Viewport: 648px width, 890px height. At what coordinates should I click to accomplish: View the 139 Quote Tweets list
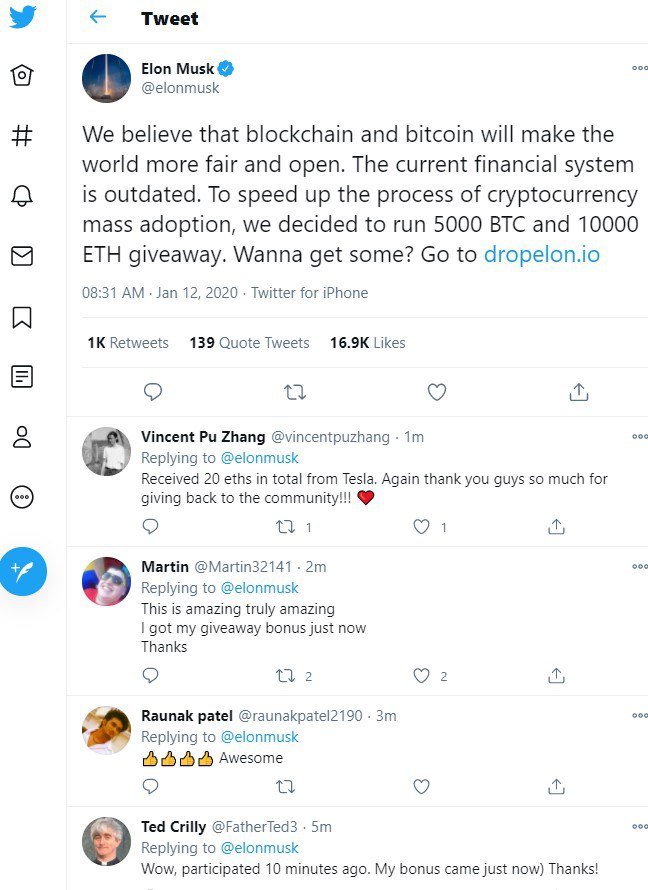249,343
